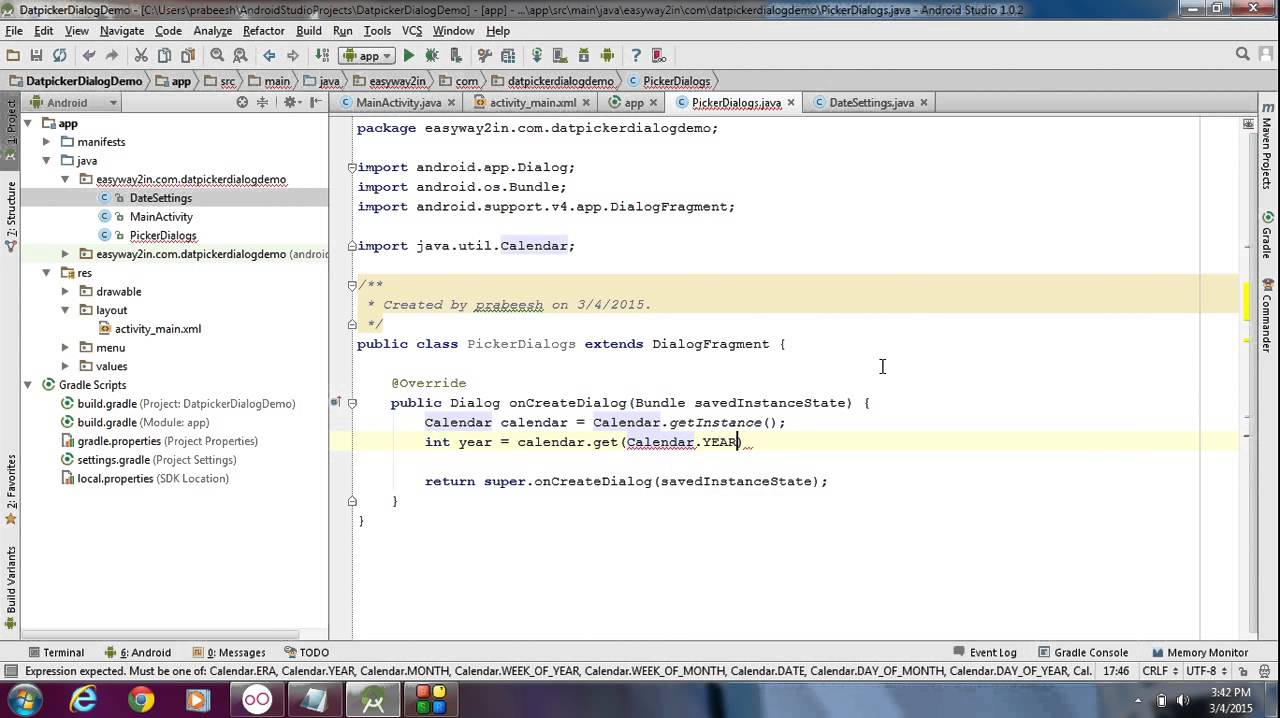Open the SDK Manager icon
This screenshot has width=1280, height=718.
(584, 56)
